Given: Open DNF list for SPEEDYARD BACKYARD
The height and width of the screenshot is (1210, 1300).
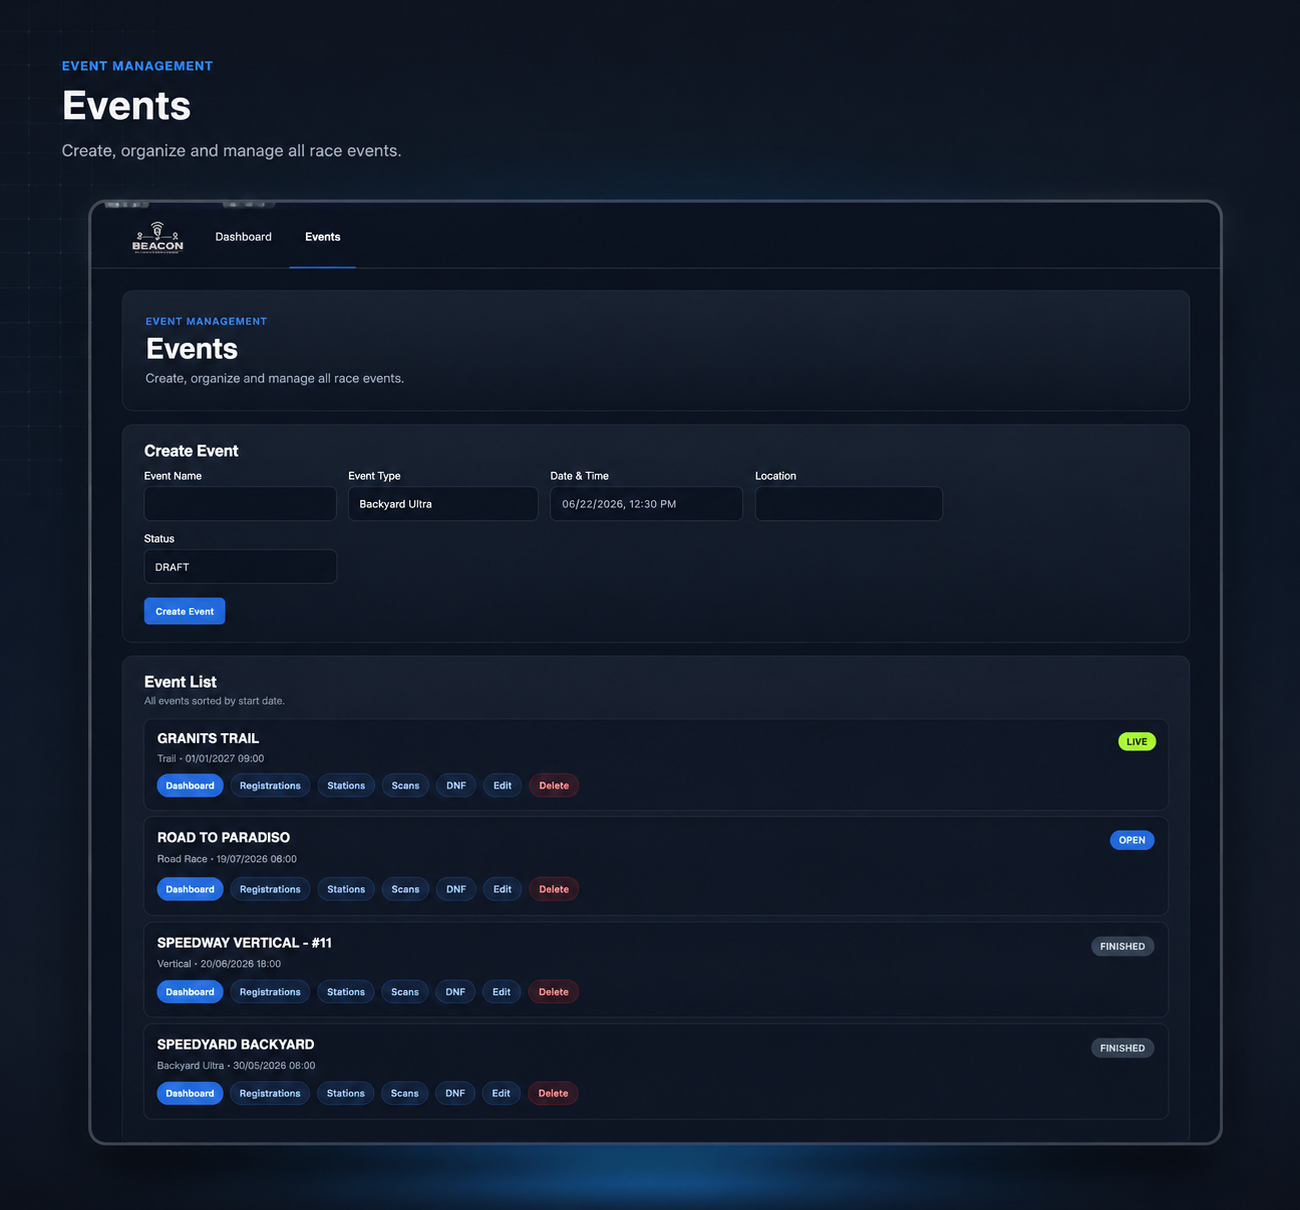Looking at the screenshot, I should [x=455, y=1093].
